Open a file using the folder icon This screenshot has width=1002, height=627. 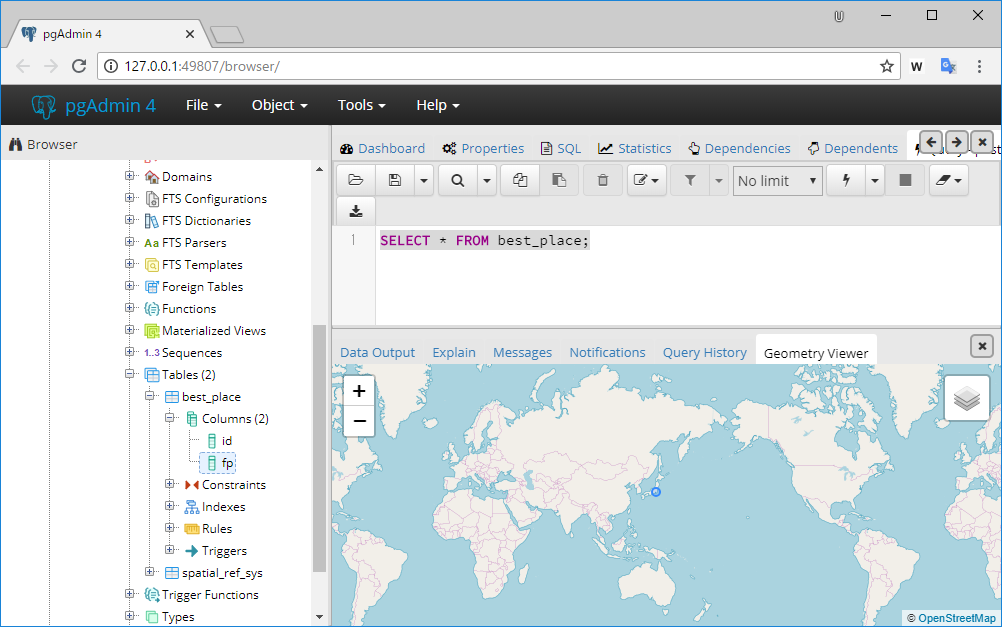point(355,180)
